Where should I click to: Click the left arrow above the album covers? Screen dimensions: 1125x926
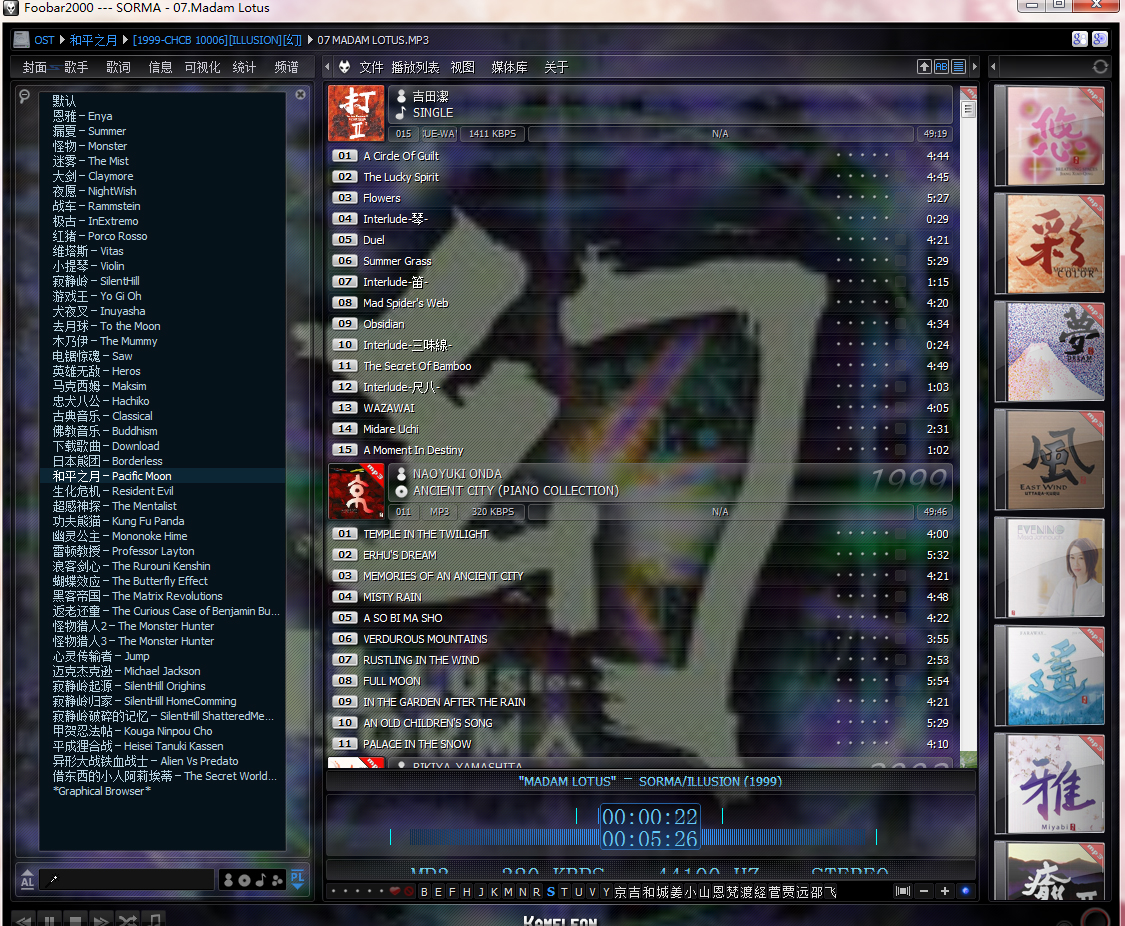point(994,67)
